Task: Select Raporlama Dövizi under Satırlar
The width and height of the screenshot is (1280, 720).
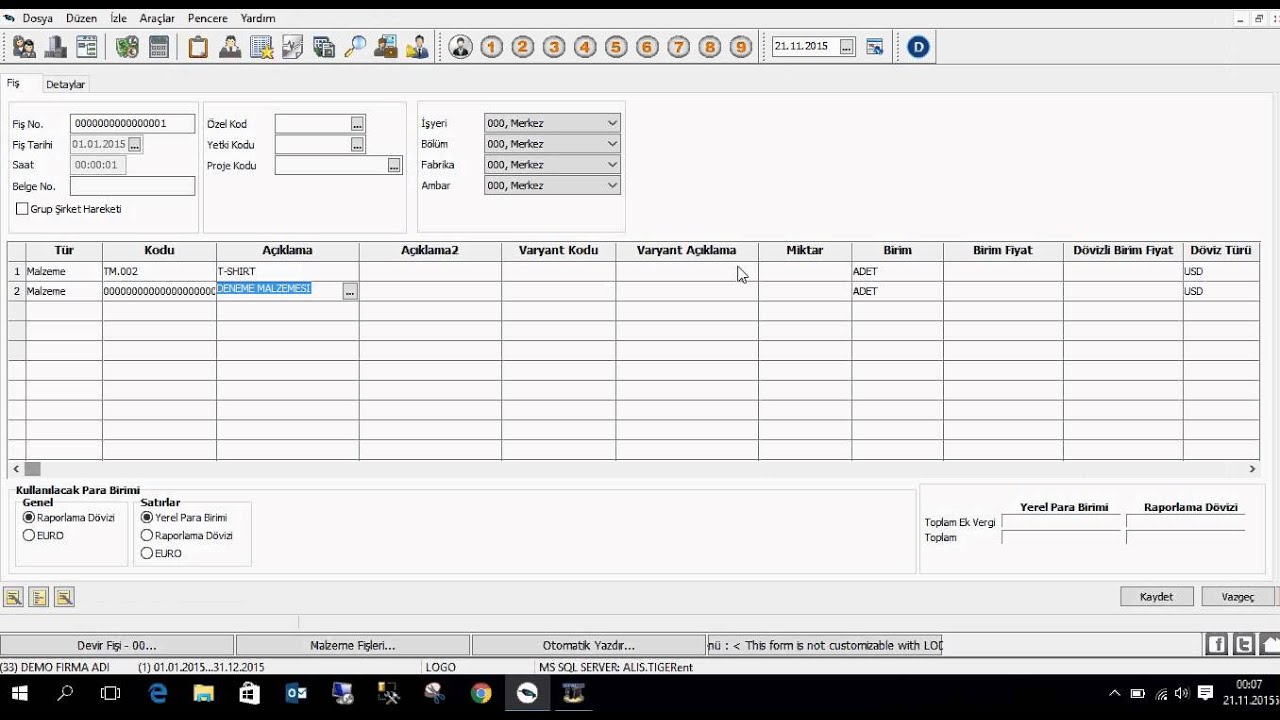Action: pyautogui.click(x=147, y=535)
